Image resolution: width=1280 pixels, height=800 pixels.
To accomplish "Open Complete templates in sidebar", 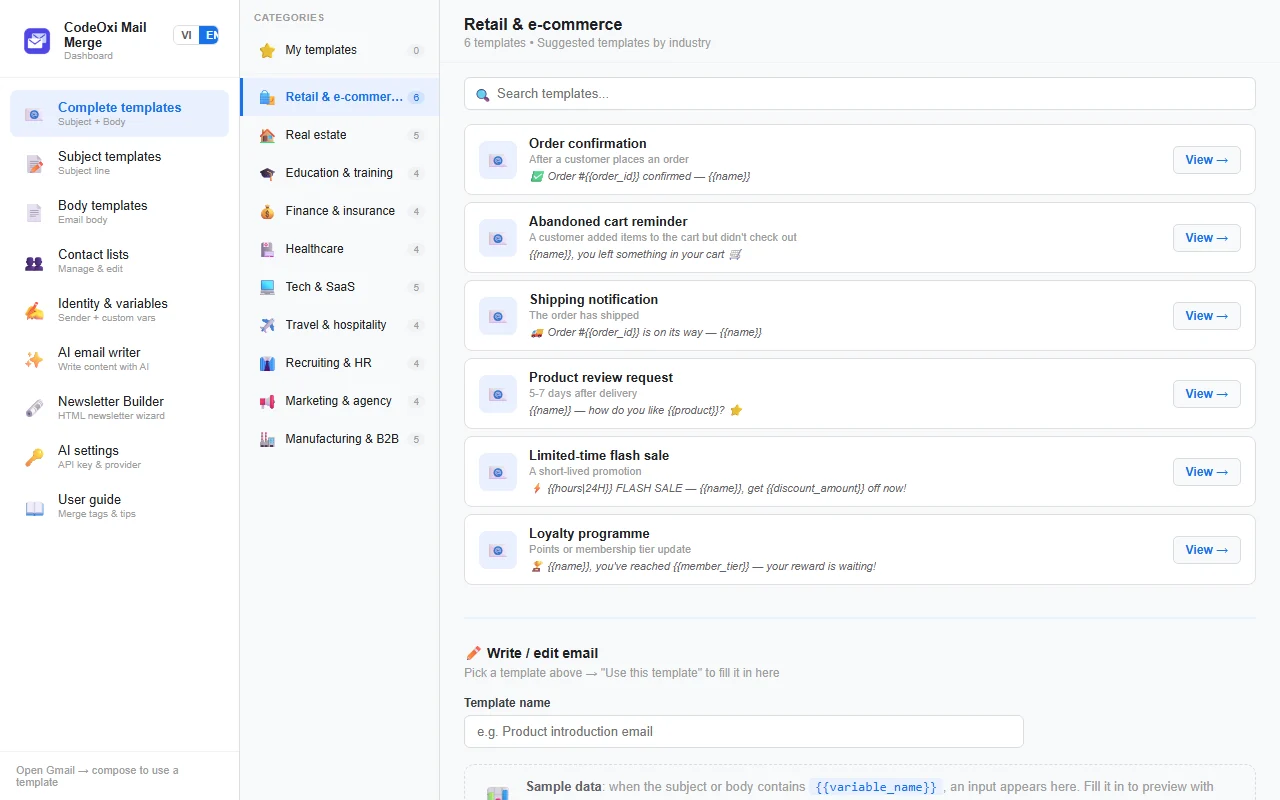I will [119, 113].
